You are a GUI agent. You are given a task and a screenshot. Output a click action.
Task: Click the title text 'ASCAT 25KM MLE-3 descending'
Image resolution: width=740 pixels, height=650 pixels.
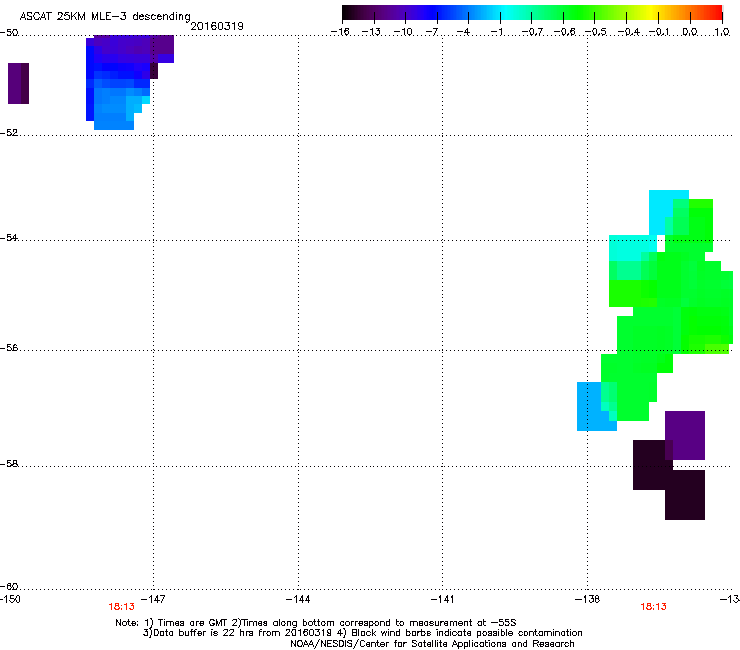pyautogui.click(x=105, y=16)
